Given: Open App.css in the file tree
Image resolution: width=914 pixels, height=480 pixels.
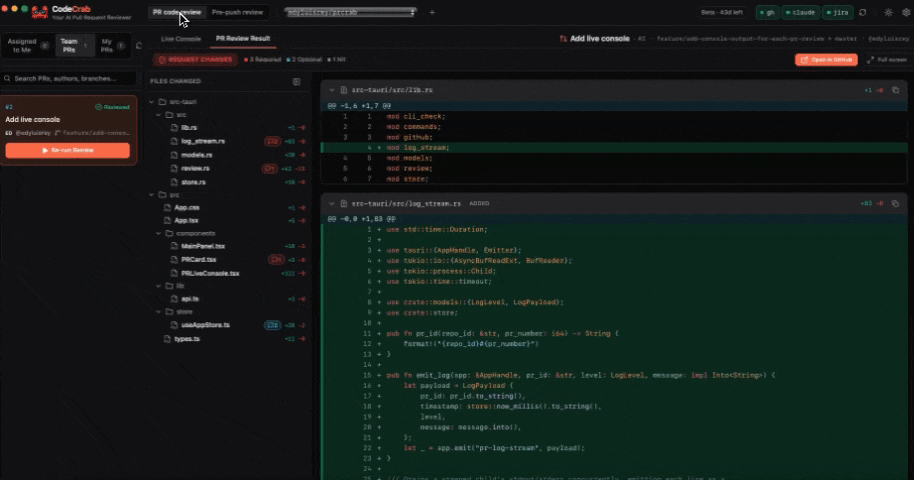Looking at the screenshot, I should coord(187,208).
